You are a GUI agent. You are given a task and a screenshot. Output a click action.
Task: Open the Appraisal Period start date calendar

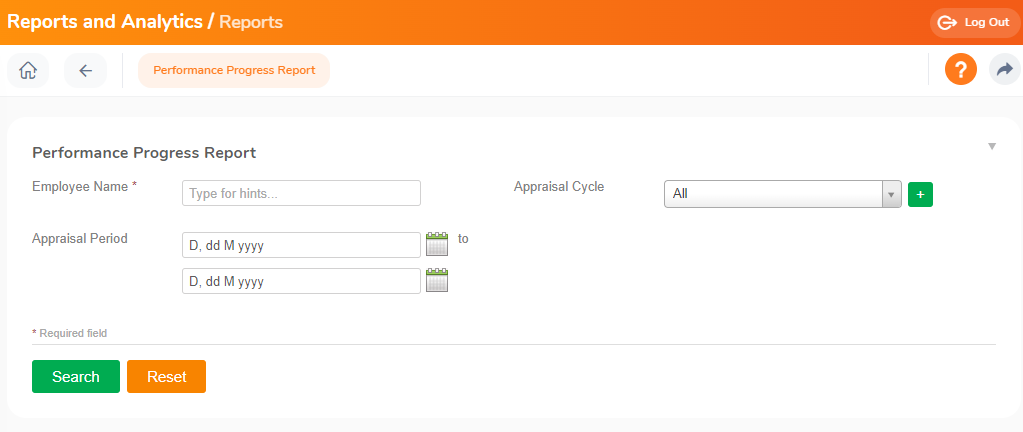[x=437, y=244]
